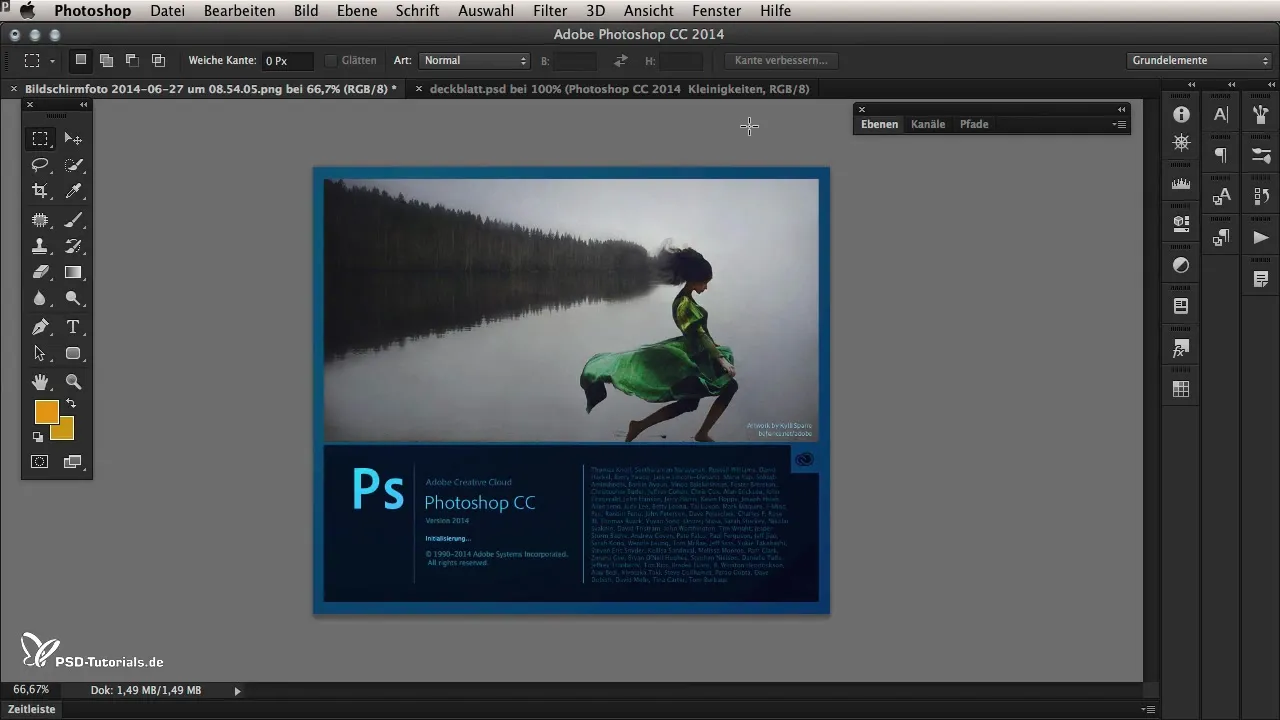Toggle Quick Mask mode
Screen dimensions: 1280x720
[40, 462]
